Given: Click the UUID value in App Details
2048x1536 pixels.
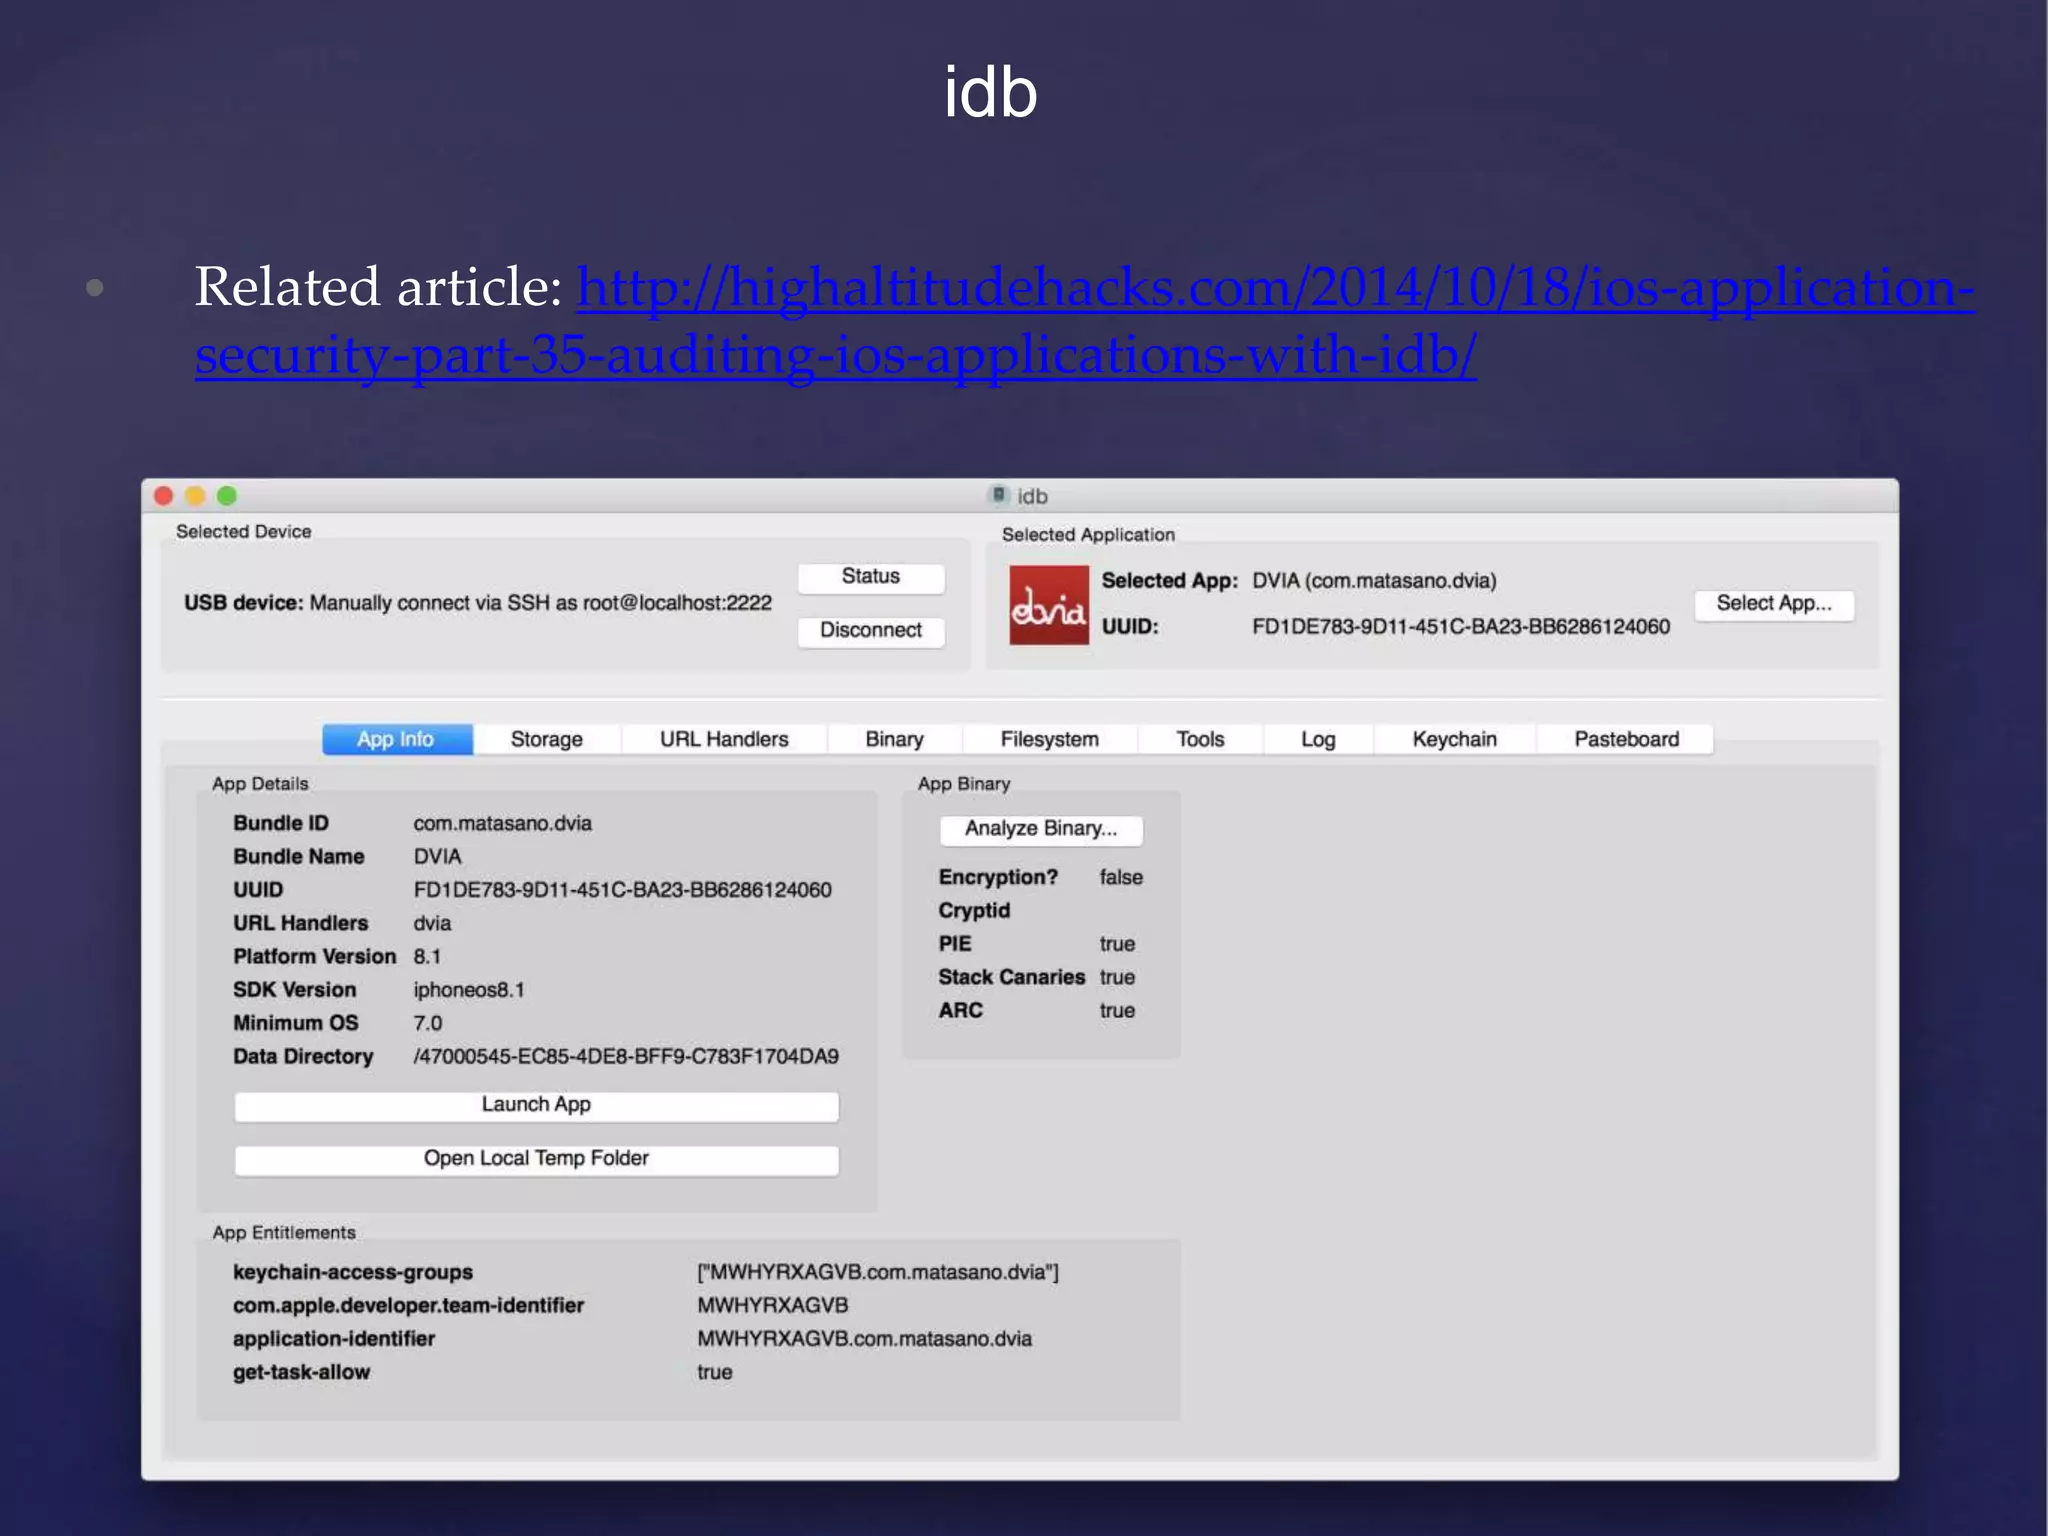Looking at the screenshot, I should click(x=622, y=890).
